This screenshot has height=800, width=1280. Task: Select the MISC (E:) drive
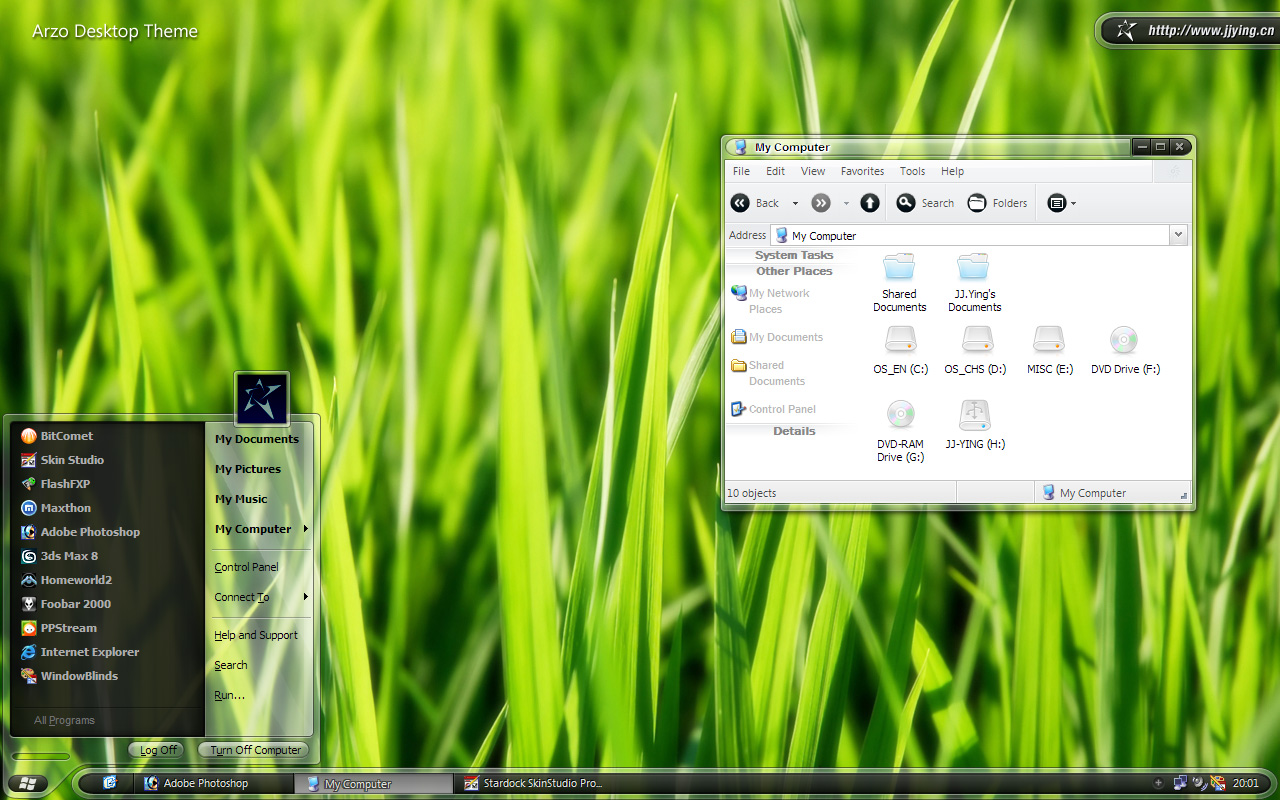pyautogui.click(x=1050, y=350)
